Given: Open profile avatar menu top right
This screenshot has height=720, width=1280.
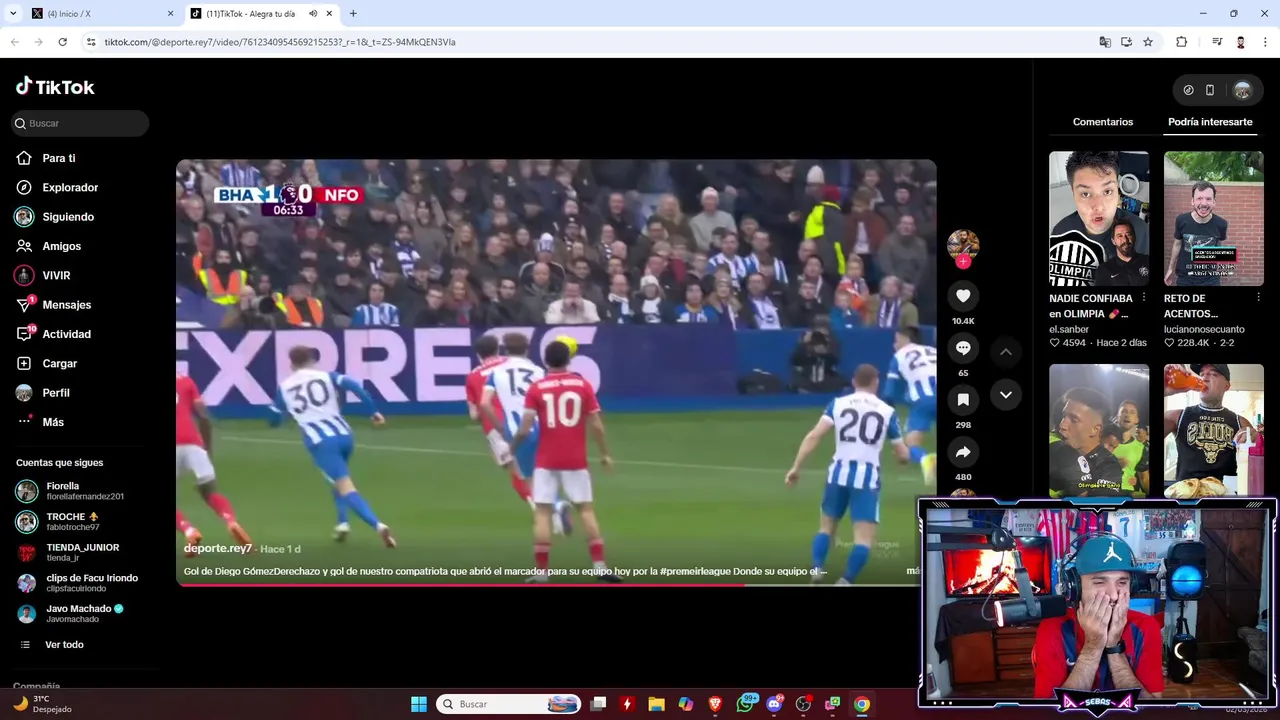Looking at the screenshot, I should (1242, 90).
